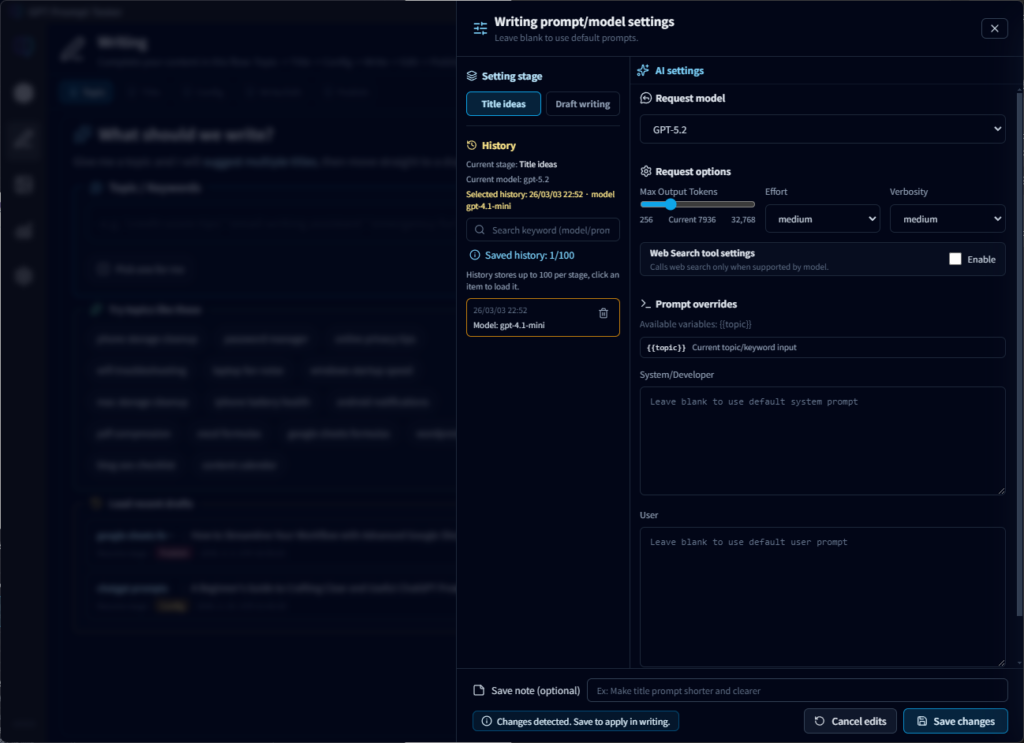Enable the Web Search tool checkbox
Screen dimensions: 1024x743
pyautogui.click(x=956, y=258)
